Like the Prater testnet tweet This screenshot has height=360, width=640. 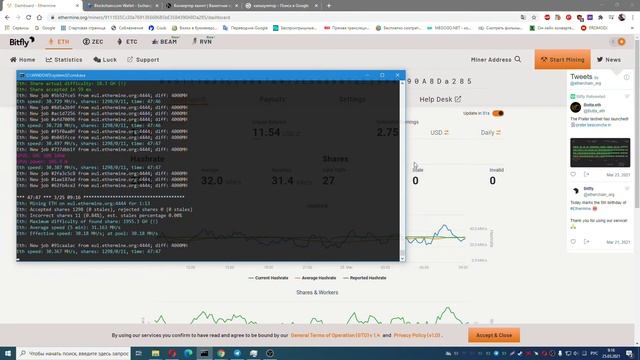[x=573, y=174]
